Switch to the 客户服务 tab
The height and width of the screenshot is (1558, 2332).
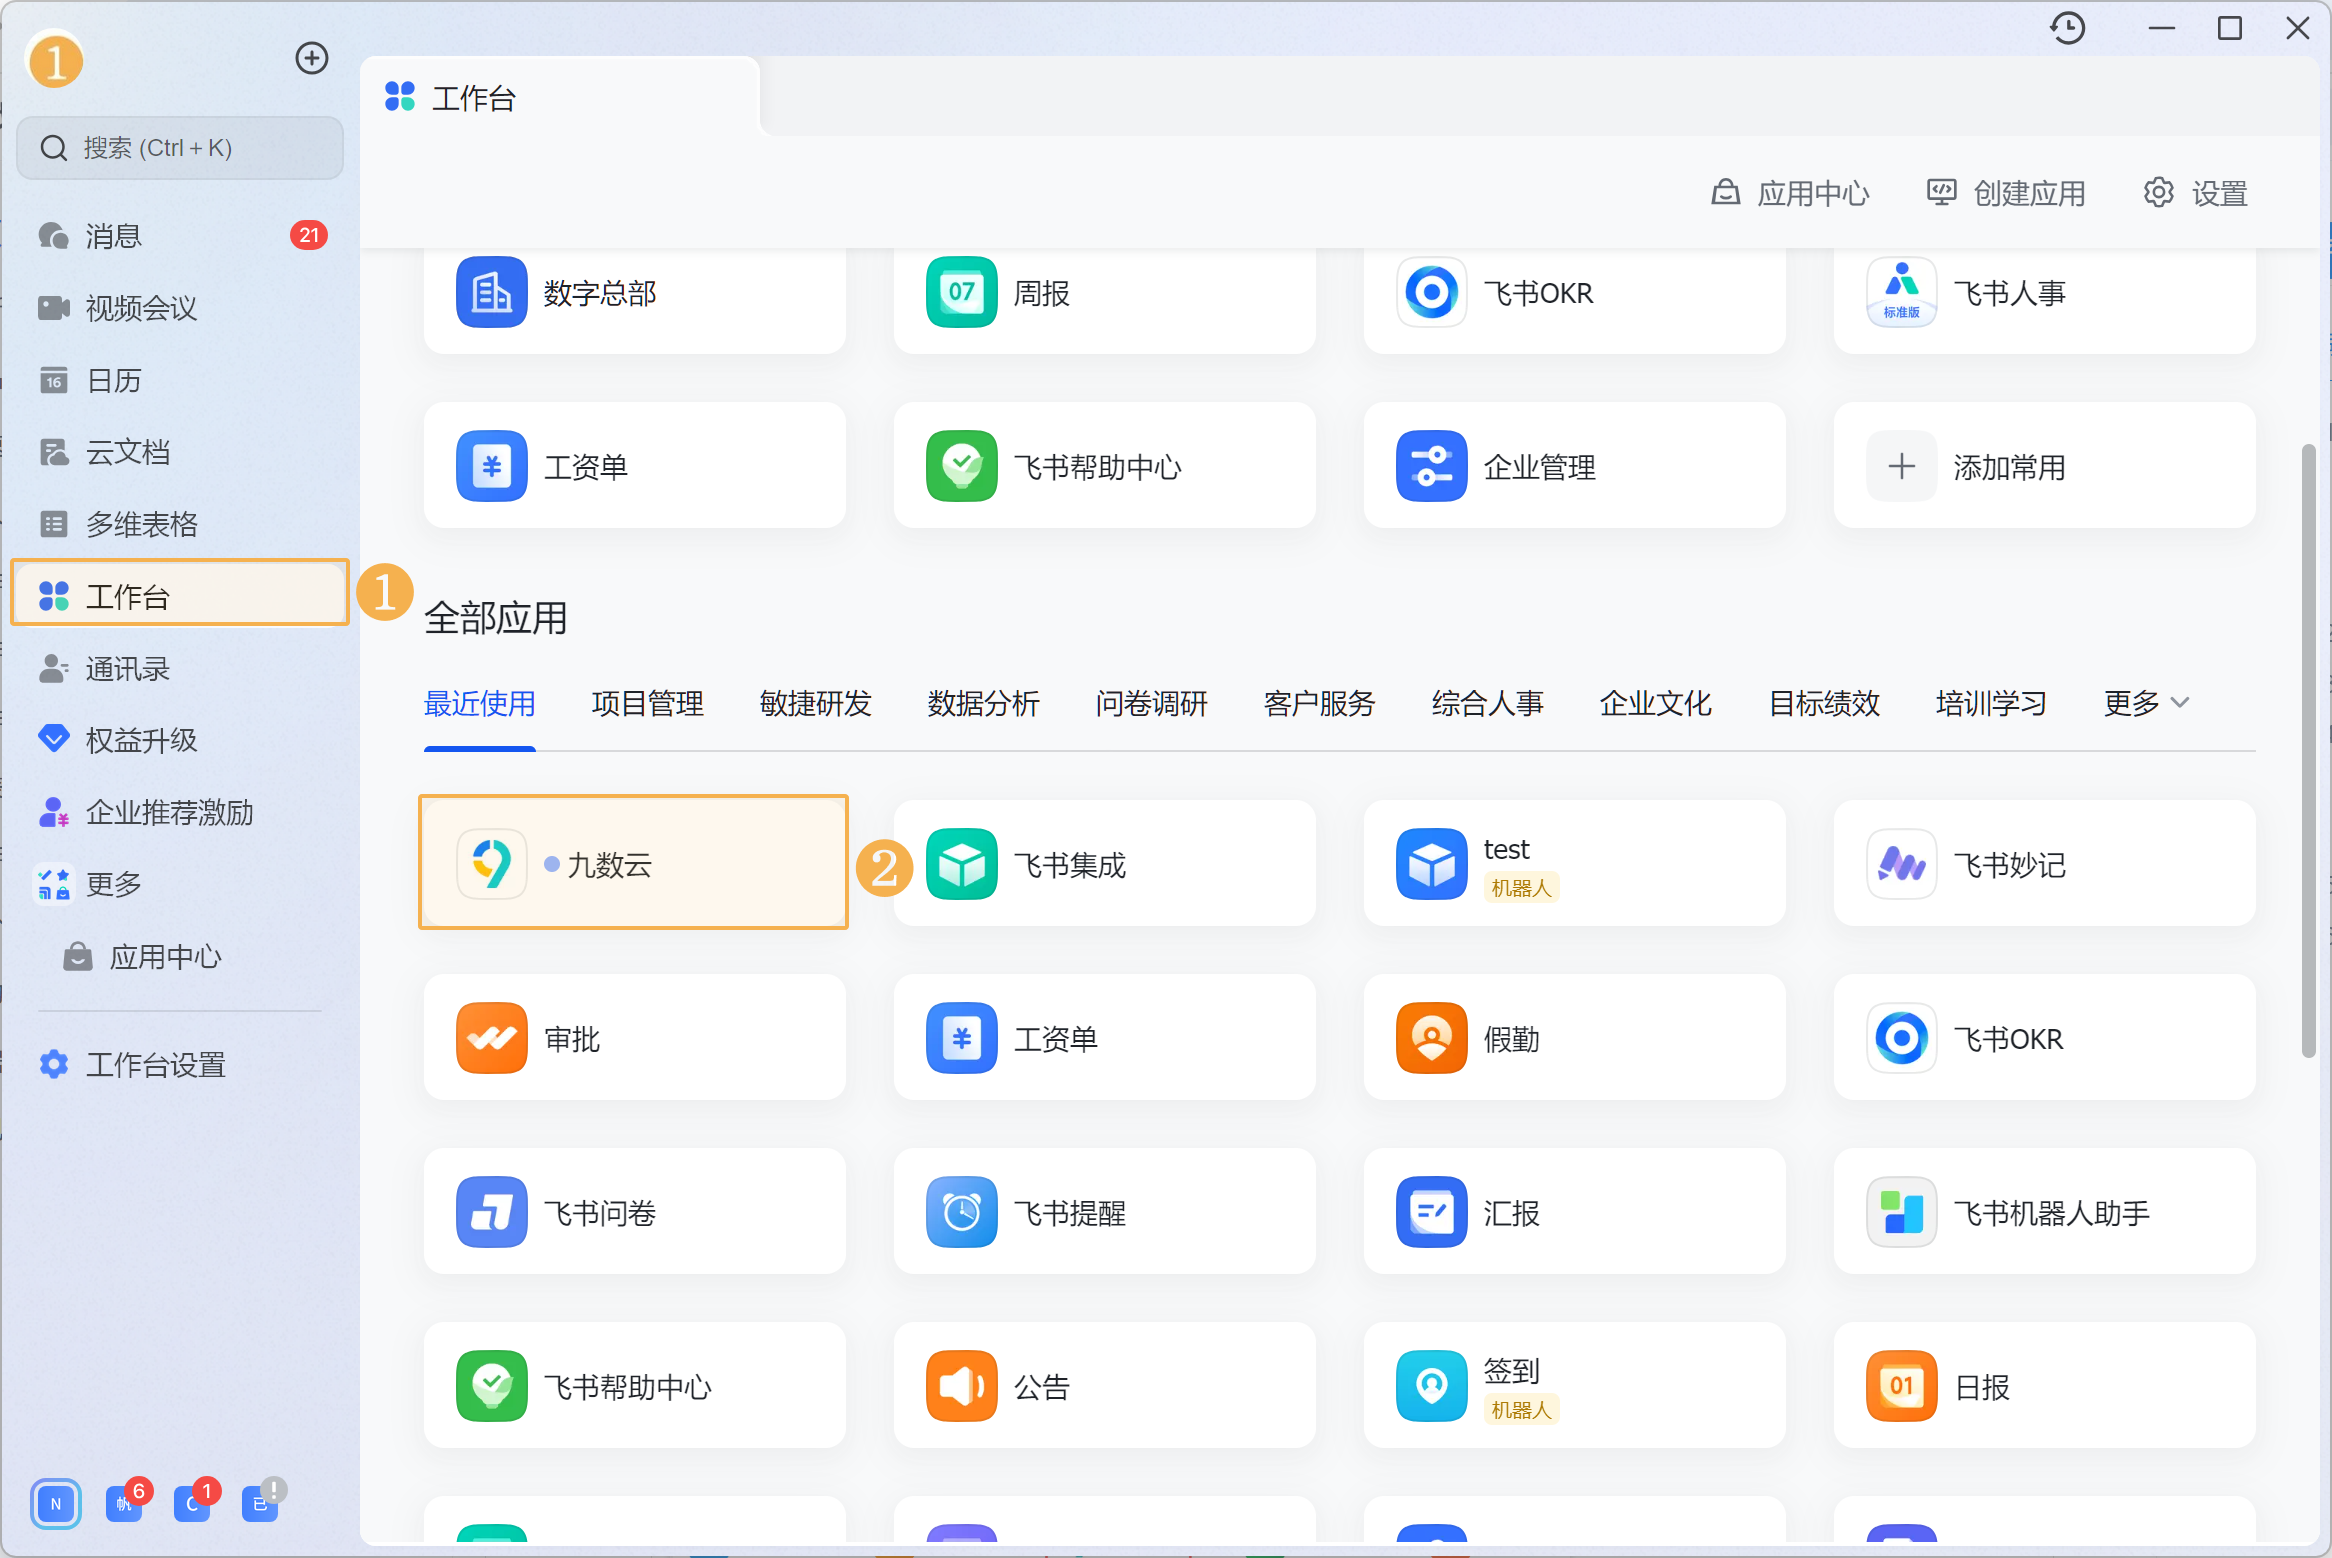coord(1320,703)
